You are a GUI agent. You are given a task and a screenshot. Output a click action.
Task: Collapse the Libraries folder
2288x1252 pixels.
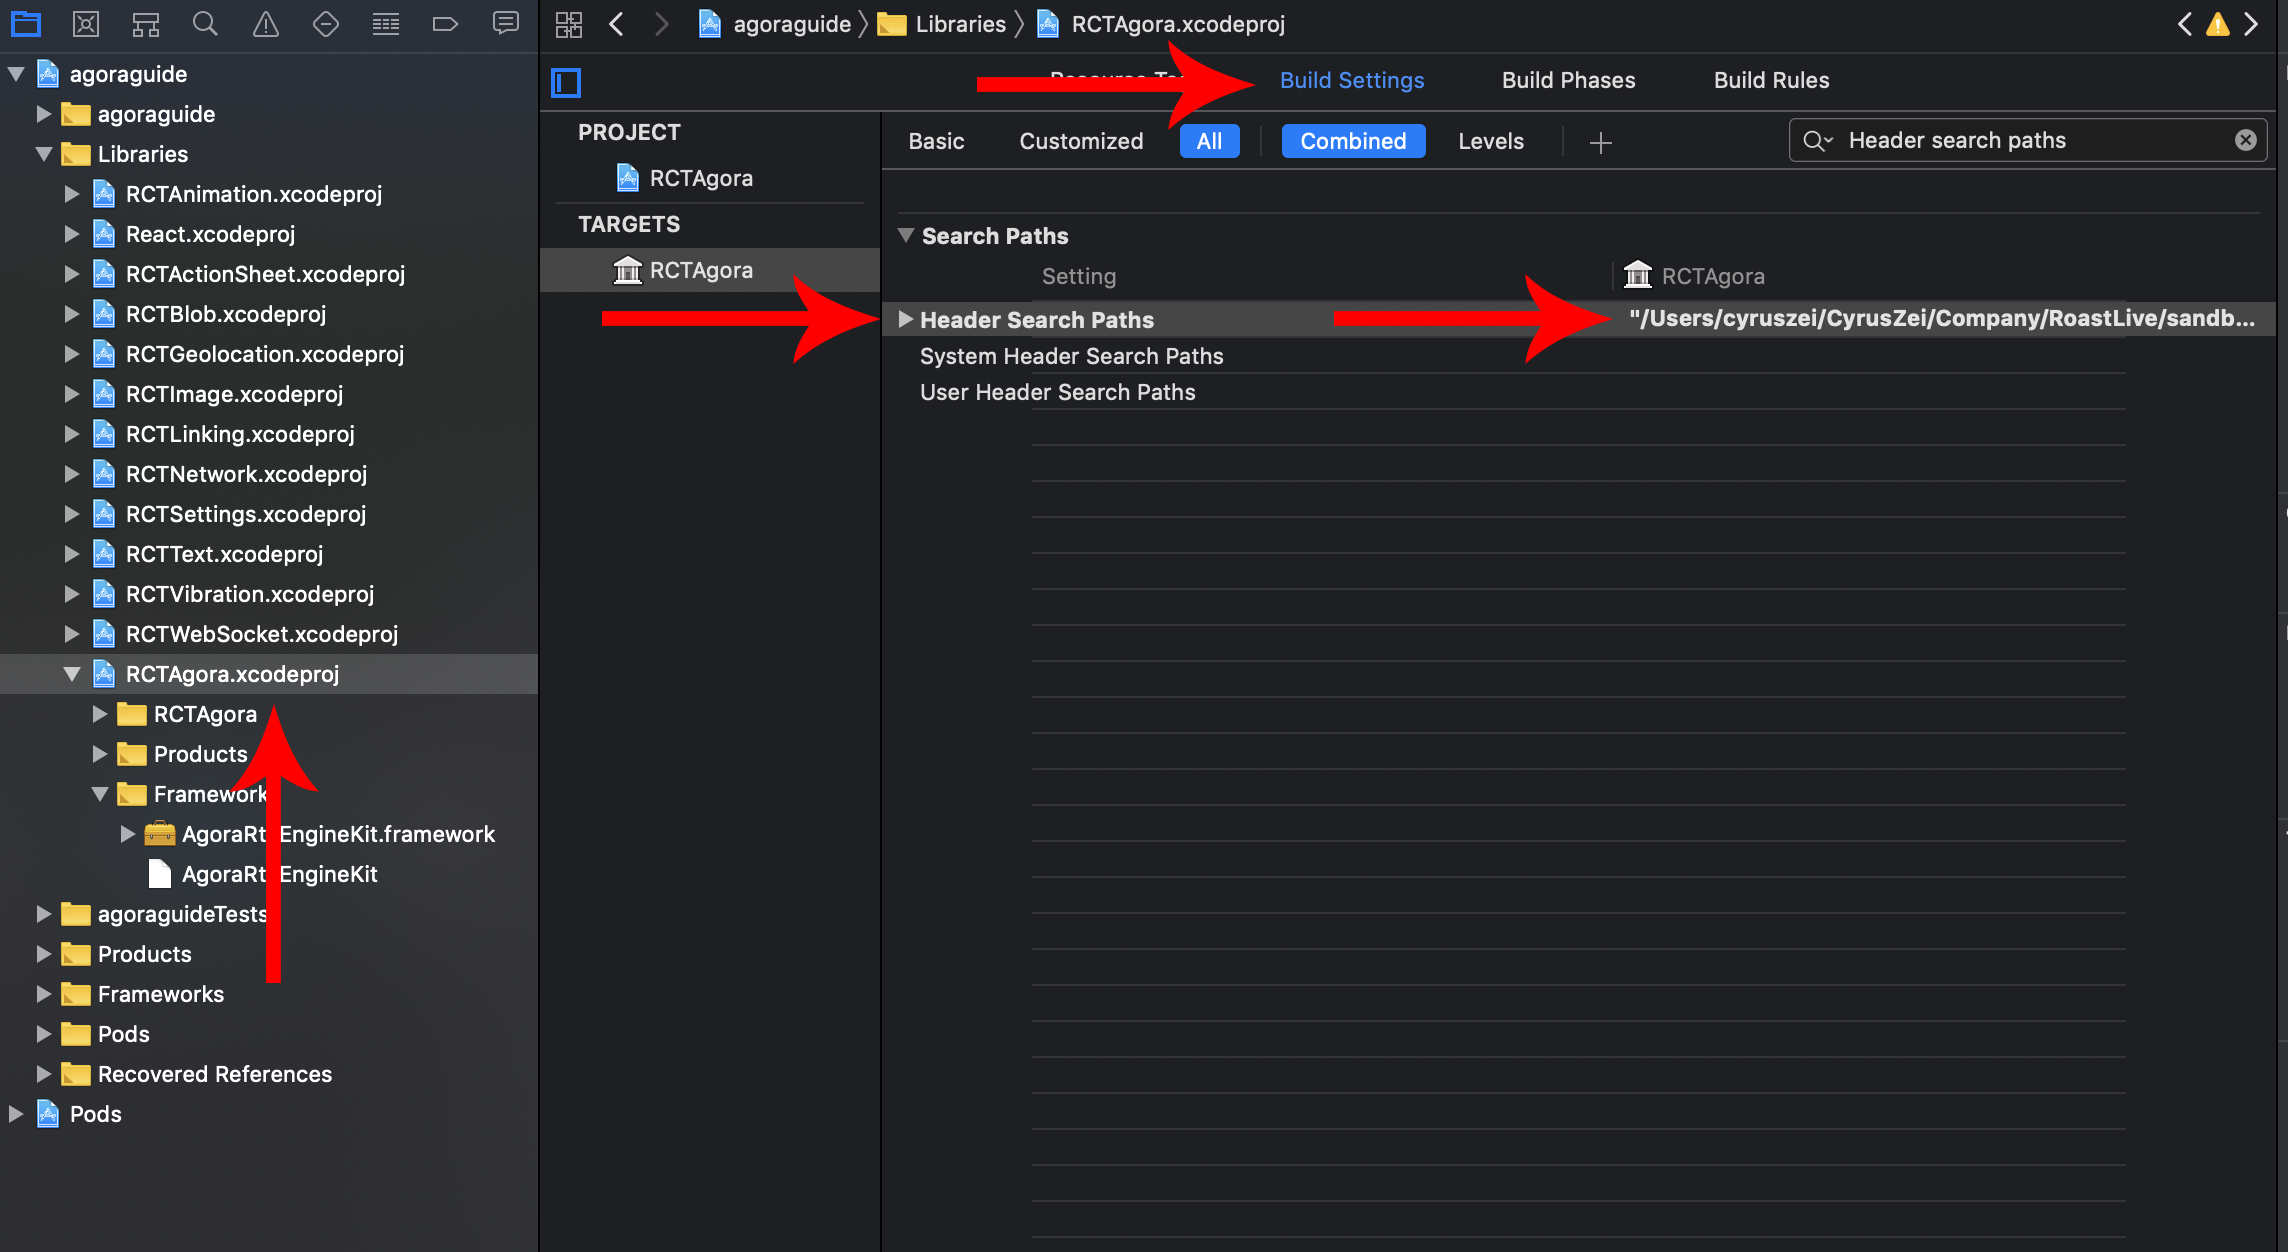(44, 154)
